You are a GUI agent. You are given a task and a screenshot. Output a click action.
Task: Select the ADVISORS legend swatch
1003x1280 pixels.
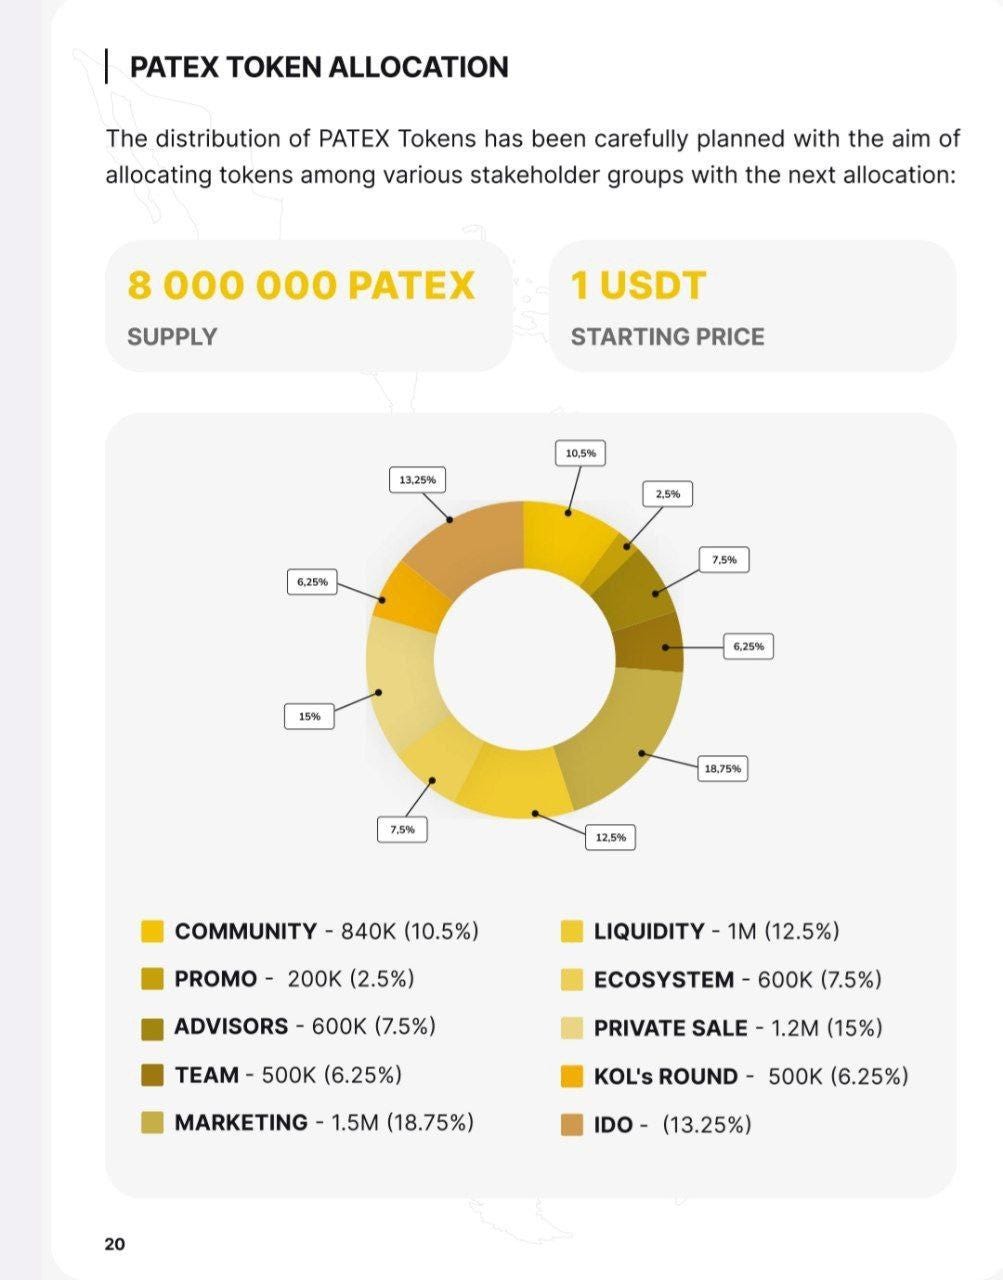152,1028
